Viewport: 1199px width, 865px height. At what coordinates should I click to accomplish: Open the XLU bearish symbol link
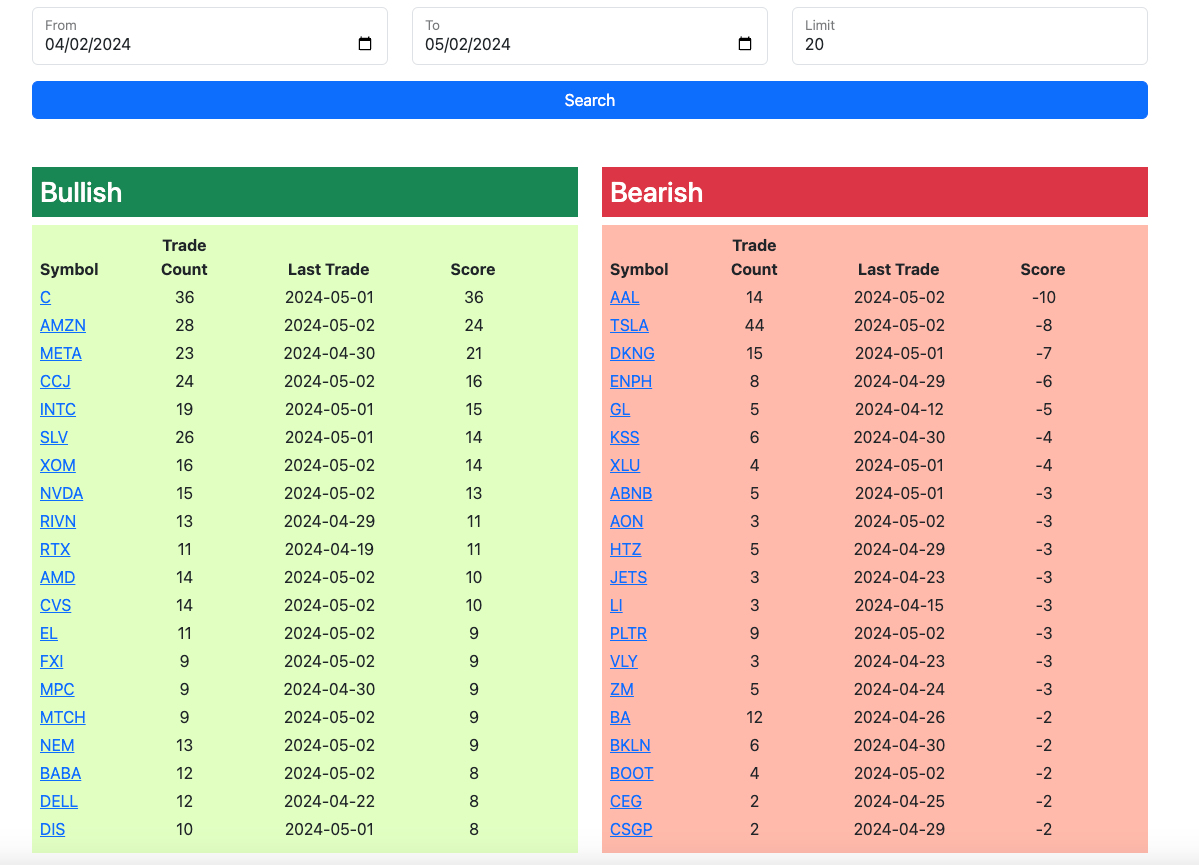(625, 466)
